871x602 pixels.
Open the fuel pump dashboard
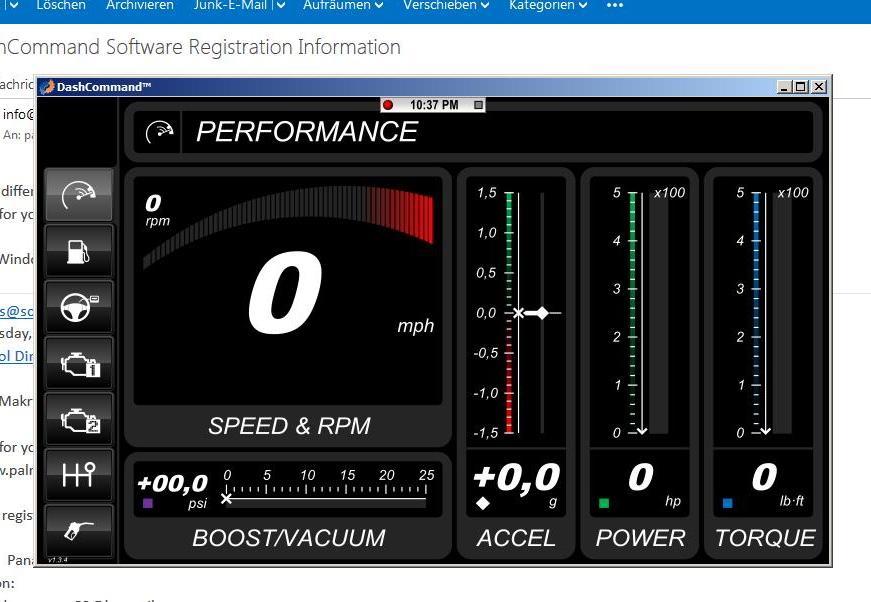[79, 251]
